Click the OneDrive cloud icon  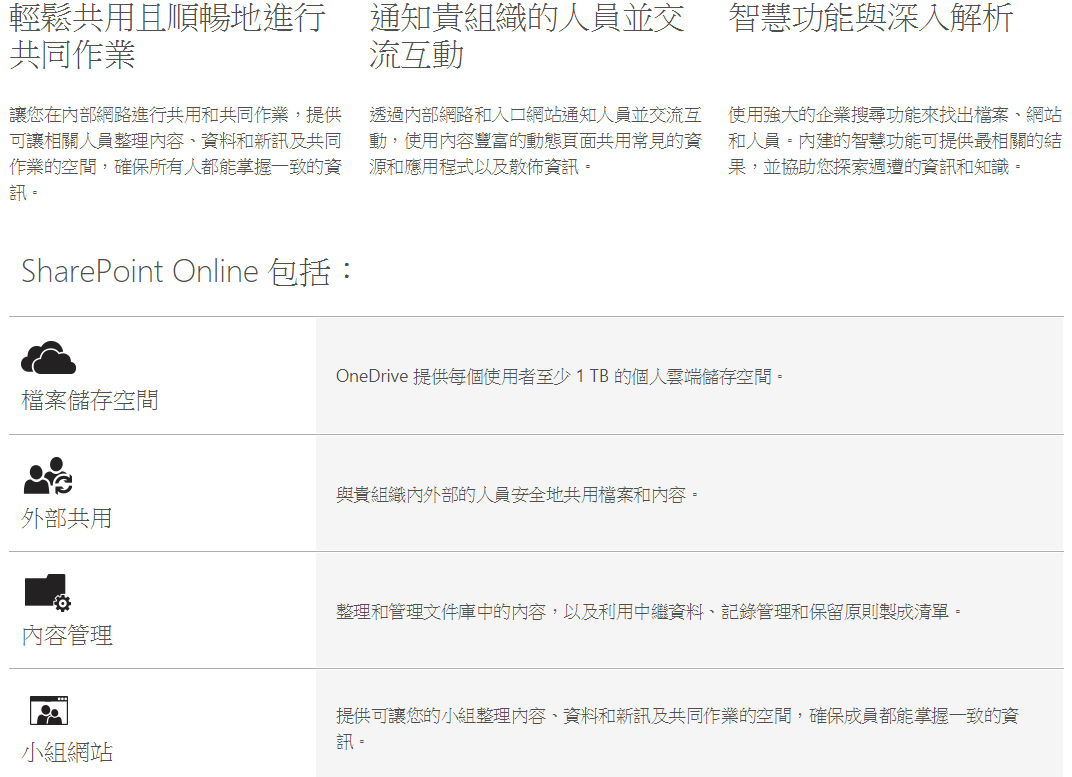[48, 357]
